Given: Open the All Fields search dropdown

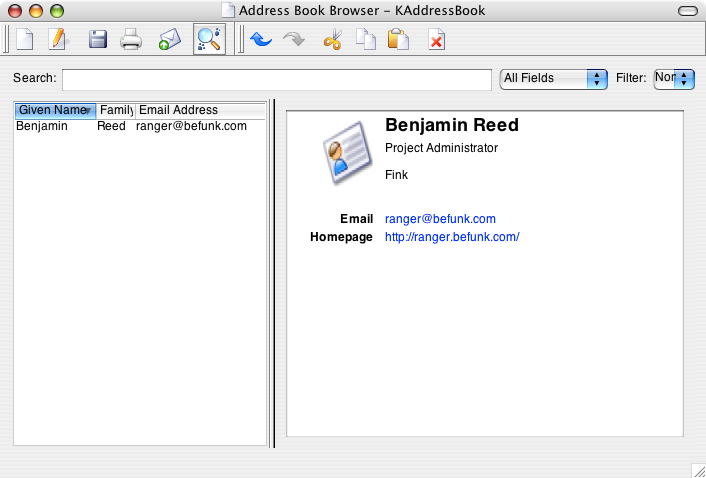Looking at the screenshot, I should click(x=553, y=79).
